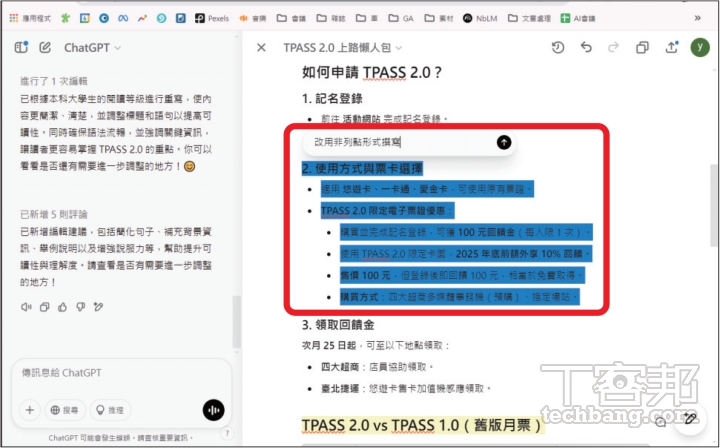This screenshot has width=720, height=448.
Task: Click the 活動網站 link in step 1
Action: point(361,119)
